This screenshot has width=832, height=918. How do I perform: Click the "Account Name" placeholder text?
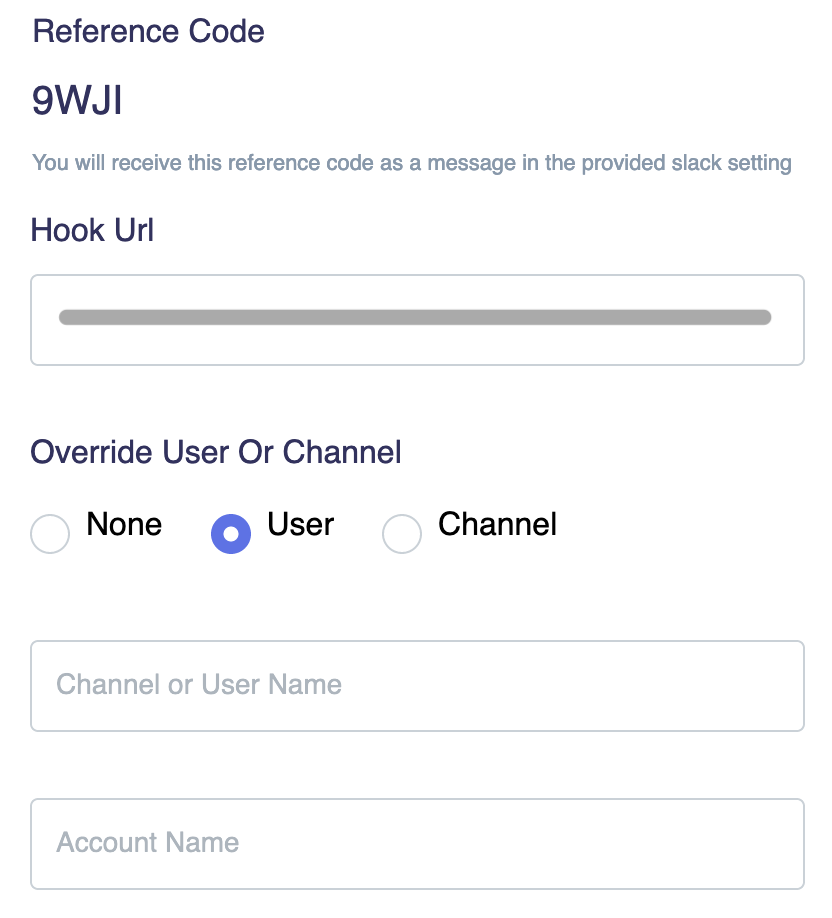coord(148,842)
